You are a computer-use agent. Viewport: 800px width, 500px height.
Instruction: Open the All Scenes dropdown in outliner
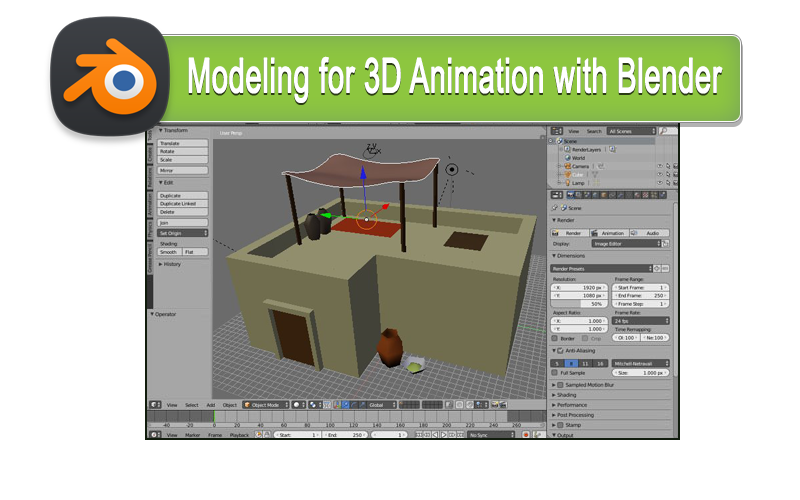coord(631,131)
